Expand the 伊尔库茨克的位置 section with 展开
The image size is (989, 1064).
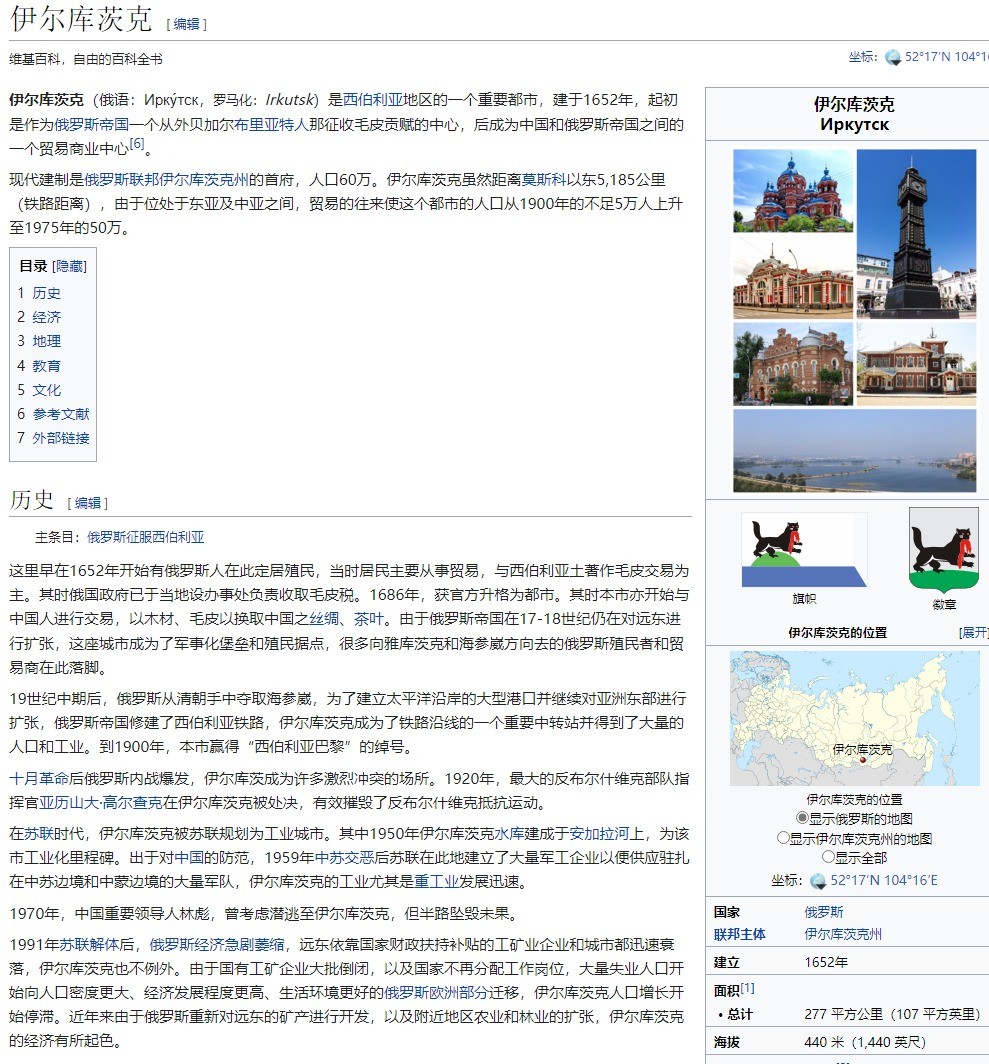pyautogui.click(x=974, y=632)
